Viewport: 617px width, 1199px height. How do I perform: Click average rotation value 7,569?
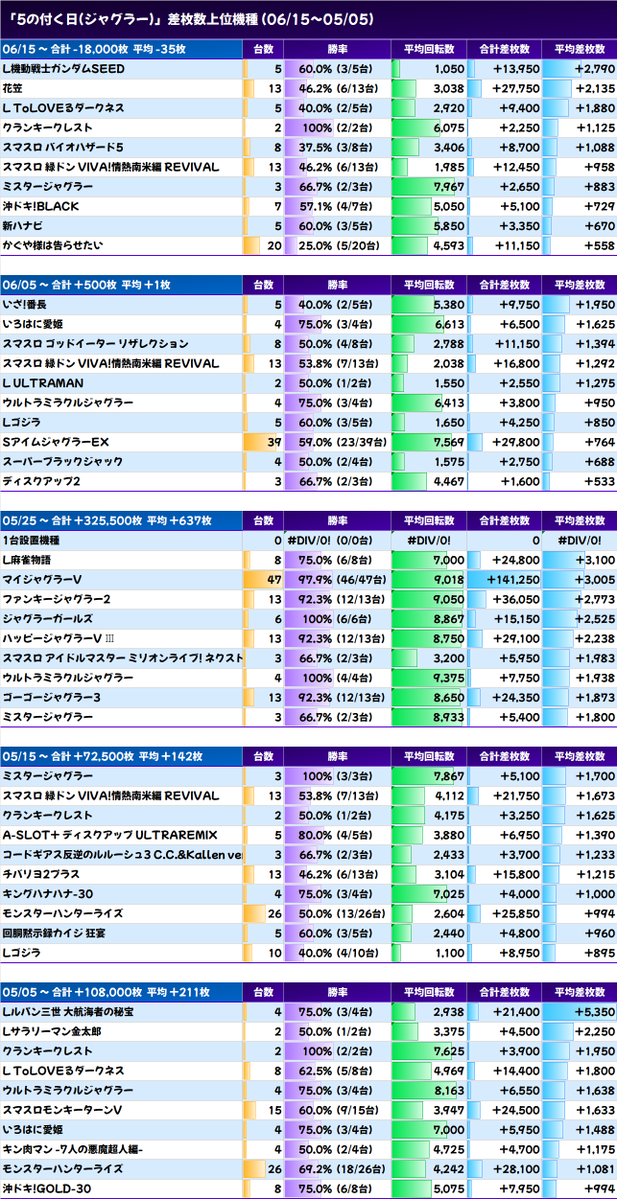(427, 442)
